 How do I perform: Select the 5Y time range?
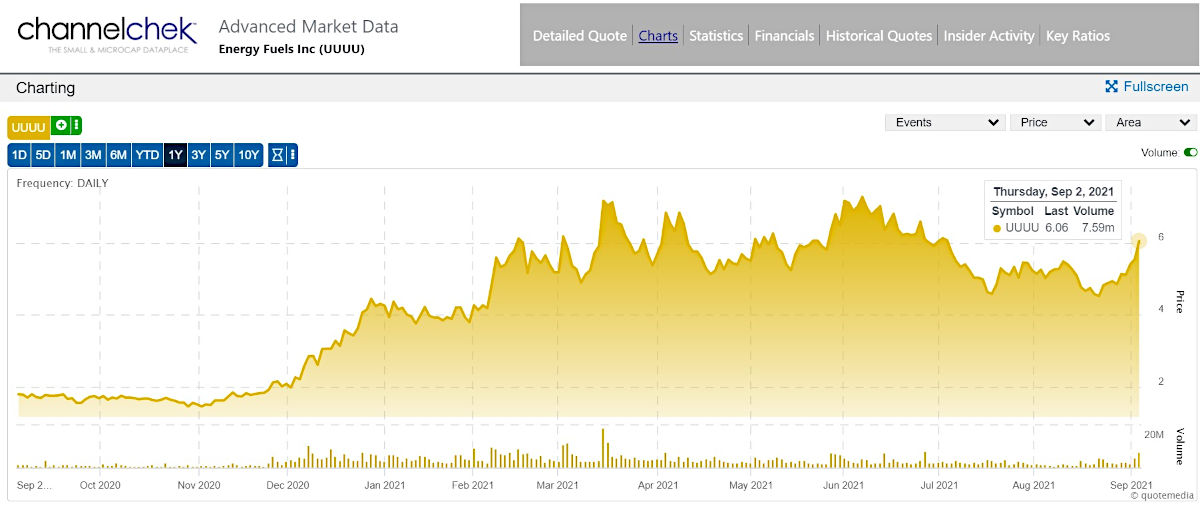point(222,155)
